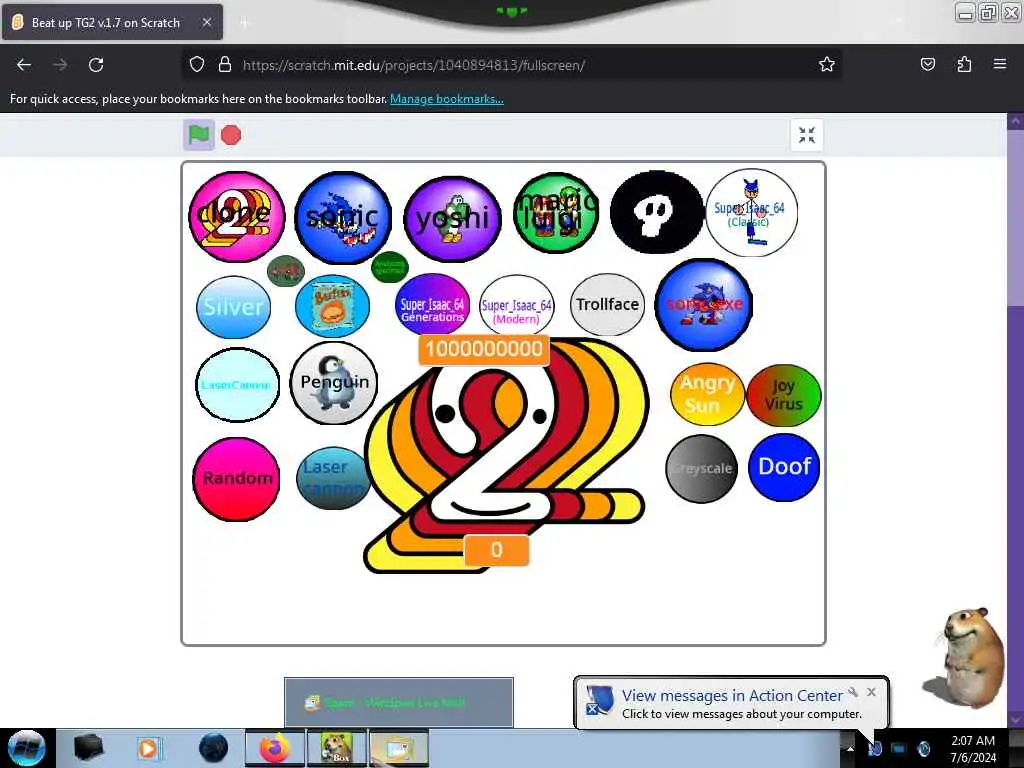Select the blue sonic character circle
This screenshot has height=768, width=1024.
click(x=343, y=217)
